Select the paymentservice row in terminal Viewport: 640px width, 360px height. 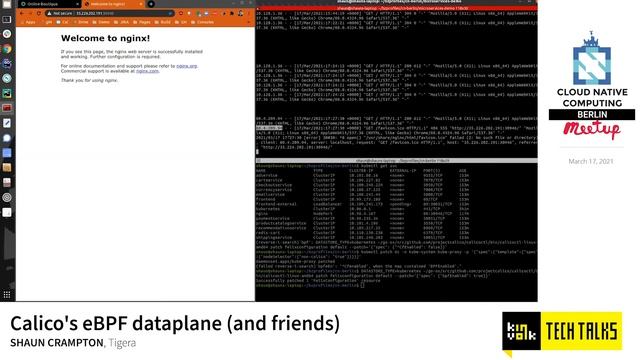click(x=362, y=218)
